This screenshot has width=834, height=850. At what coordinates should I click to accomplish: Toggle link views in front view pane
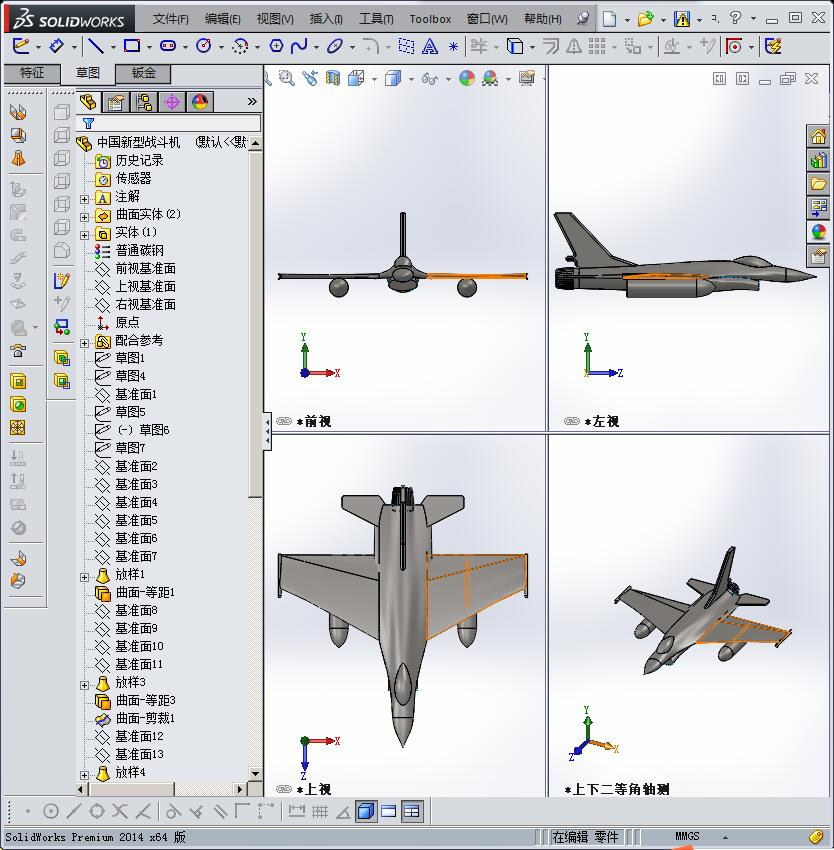284,421
